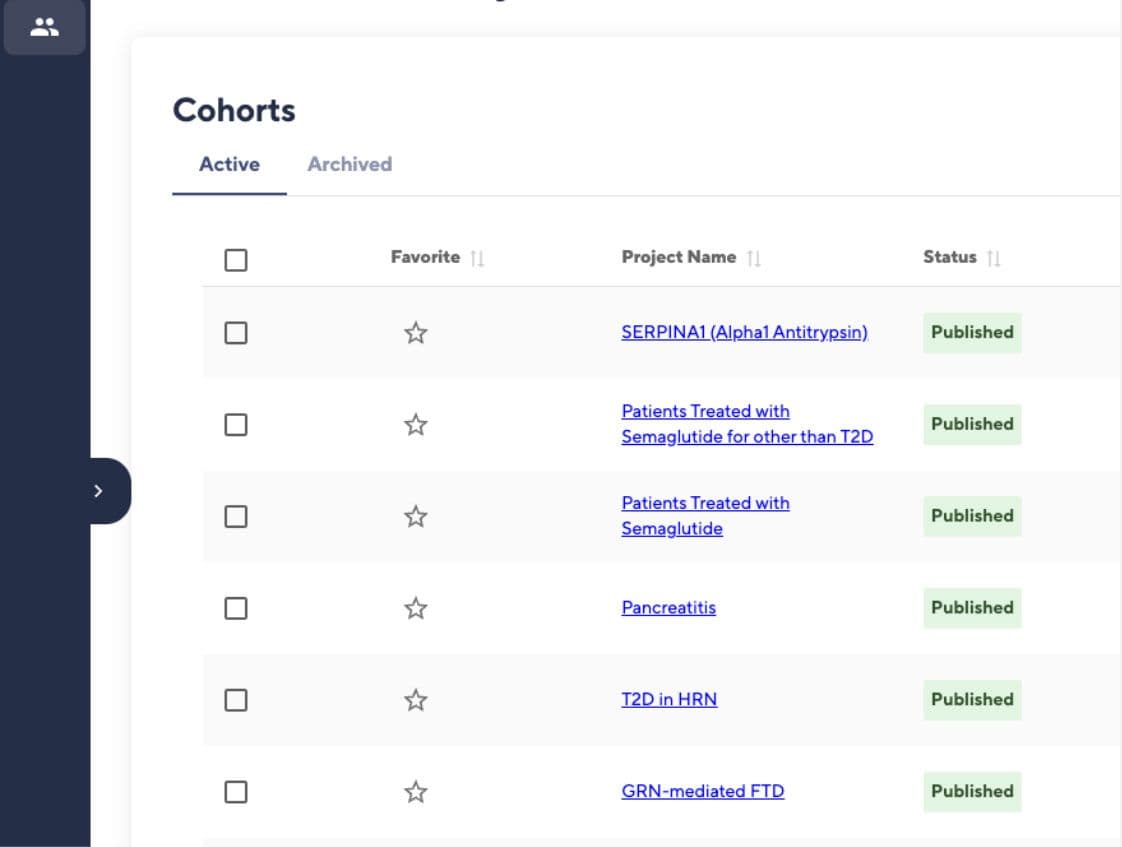Open the SERPINA1 (Alpha1 Antitrypsin) project link
1122x847 pixels.
click(744, 333)
